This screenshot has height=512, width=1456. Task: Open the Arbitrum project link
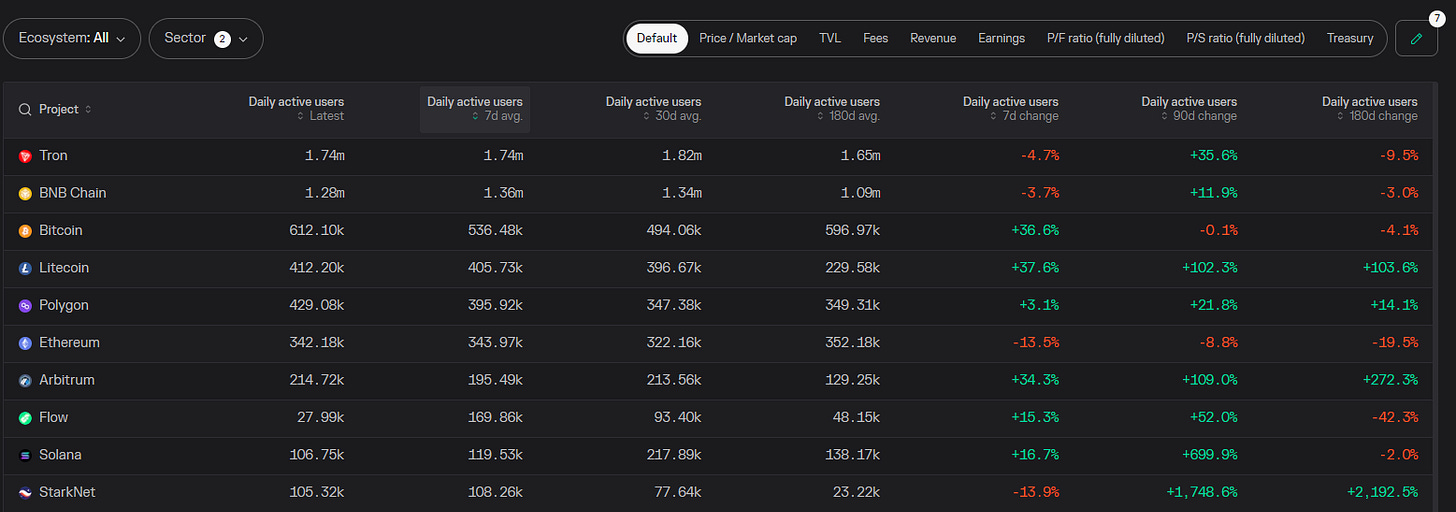pos(67,381)
